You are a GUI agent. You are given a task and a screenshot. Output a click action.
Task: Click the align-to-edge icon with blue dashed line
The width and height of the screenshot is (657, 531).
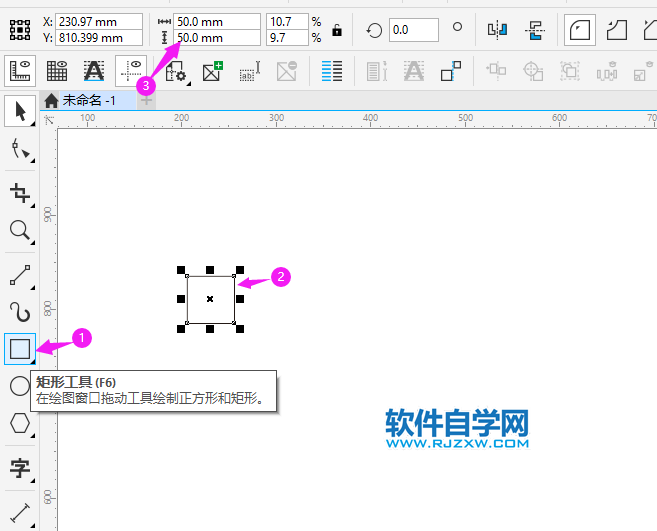coord(451,71)
